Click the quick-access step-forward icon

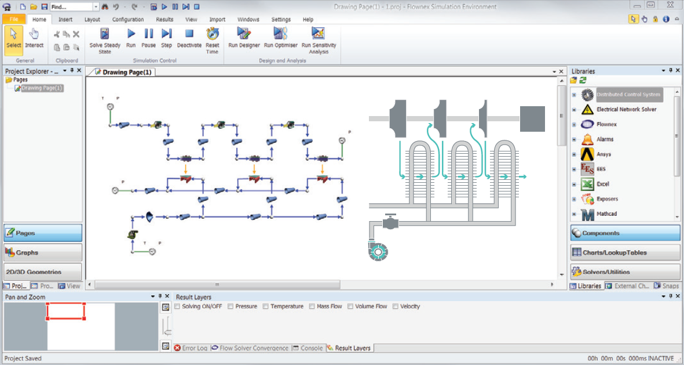tap(186, 7)
